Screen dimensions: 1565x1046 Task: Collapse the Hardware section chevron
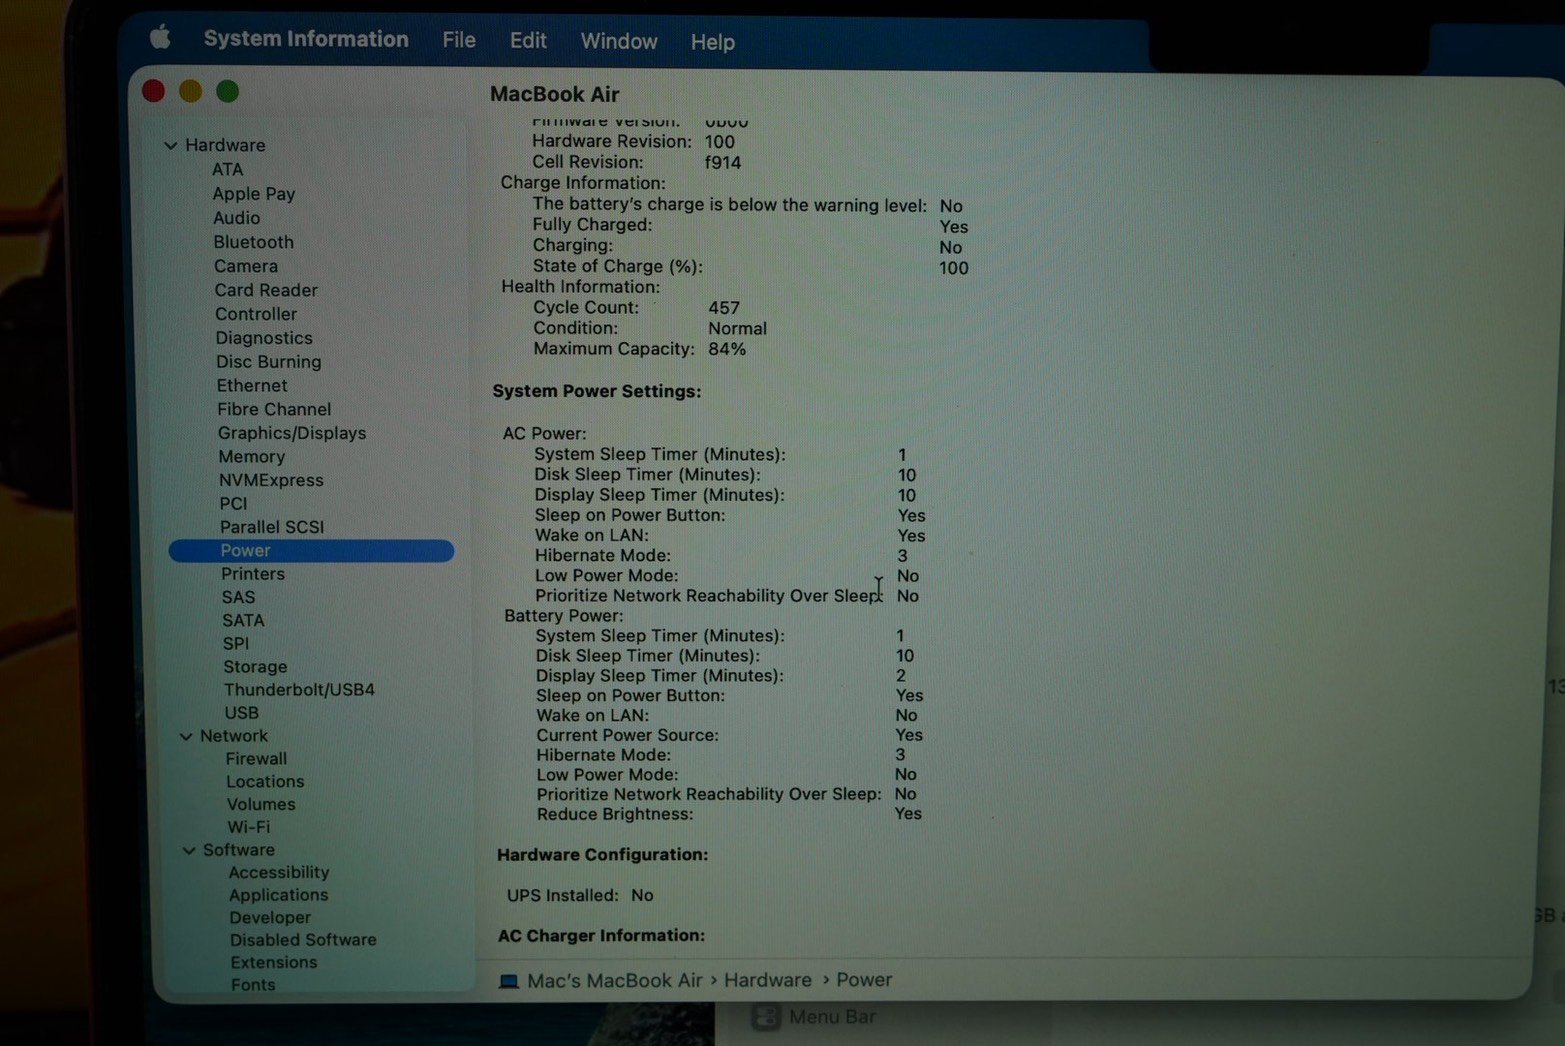point(171,145)
